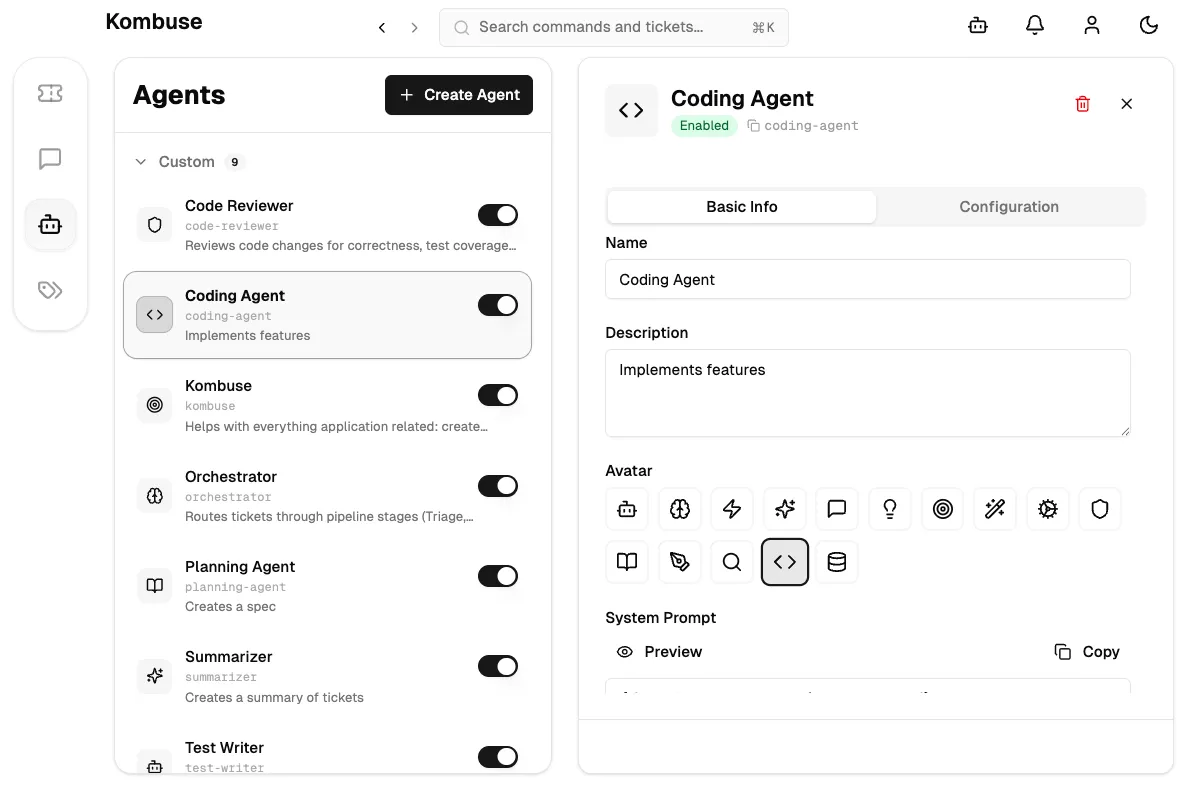Image resolution: width=1200 pixels, height=800 pixels.
Task: Switch to the Configuration tab
Action: [x=1009, y=206]
